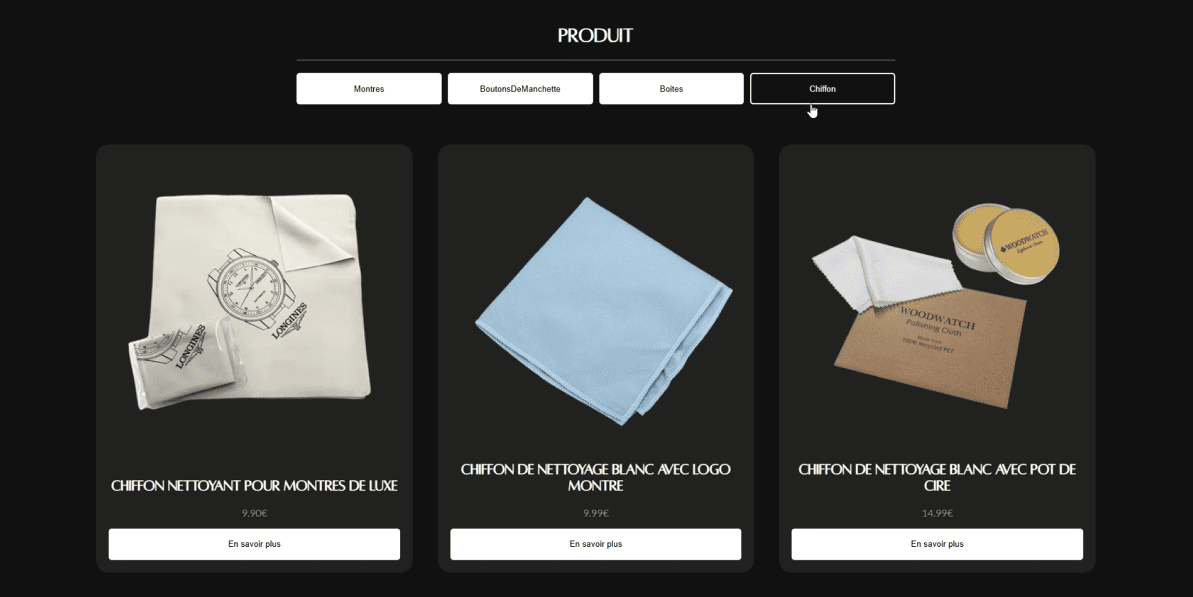Open details for Chiffon nettoyant pour montres de luxe

click(x=254, y=545)
